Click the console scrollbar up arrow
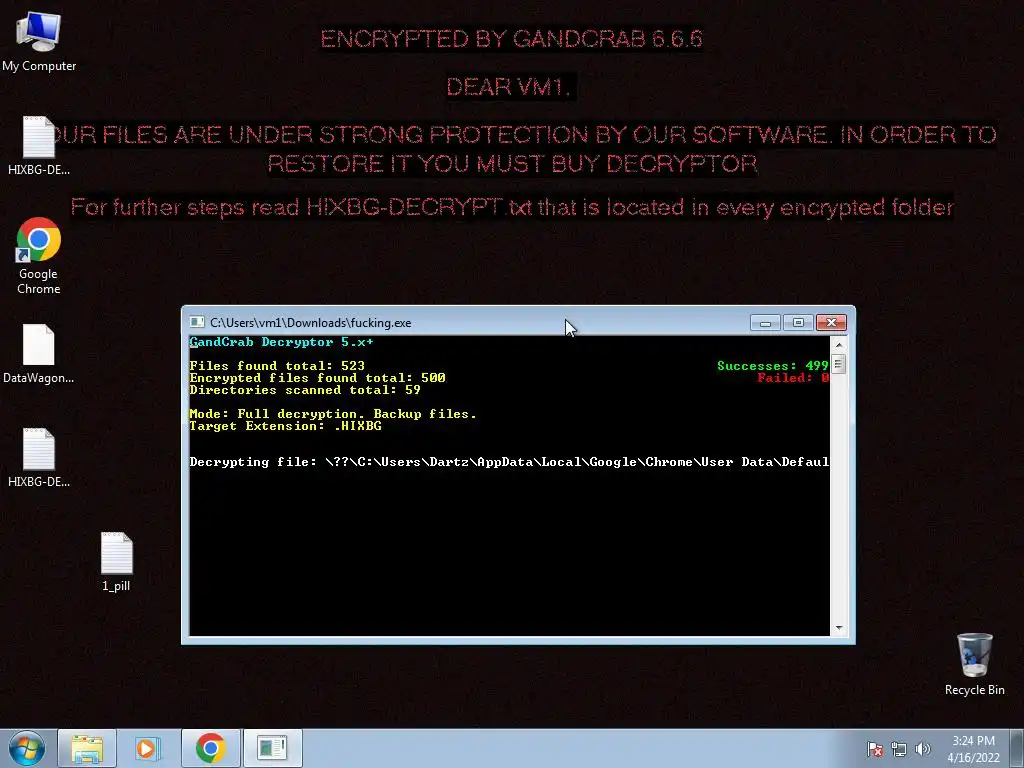The image size is (1024, 768). tap(839, 344)
